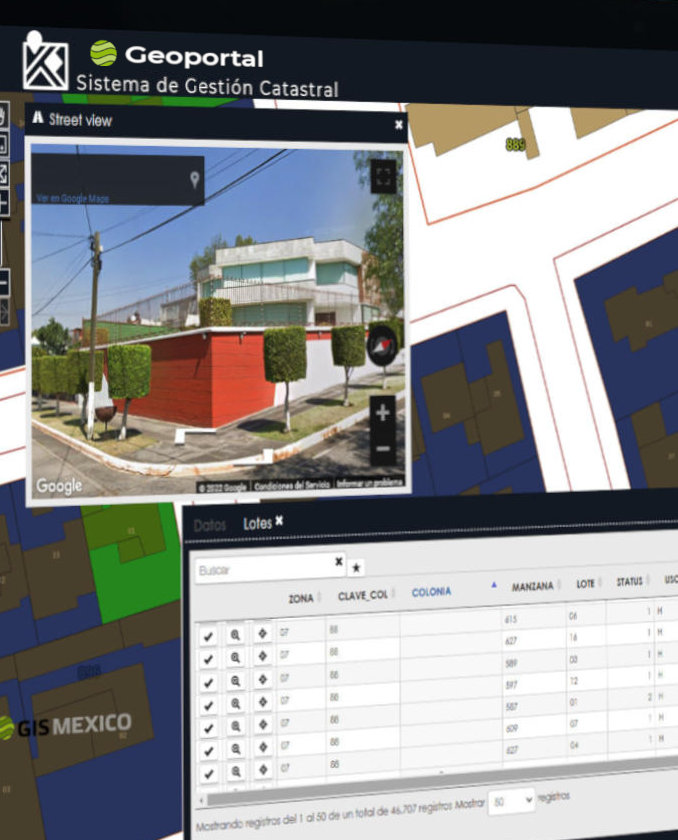Click locate icon in manzana 589 row
The image size is (678, 840).
[x=262, y=679]
